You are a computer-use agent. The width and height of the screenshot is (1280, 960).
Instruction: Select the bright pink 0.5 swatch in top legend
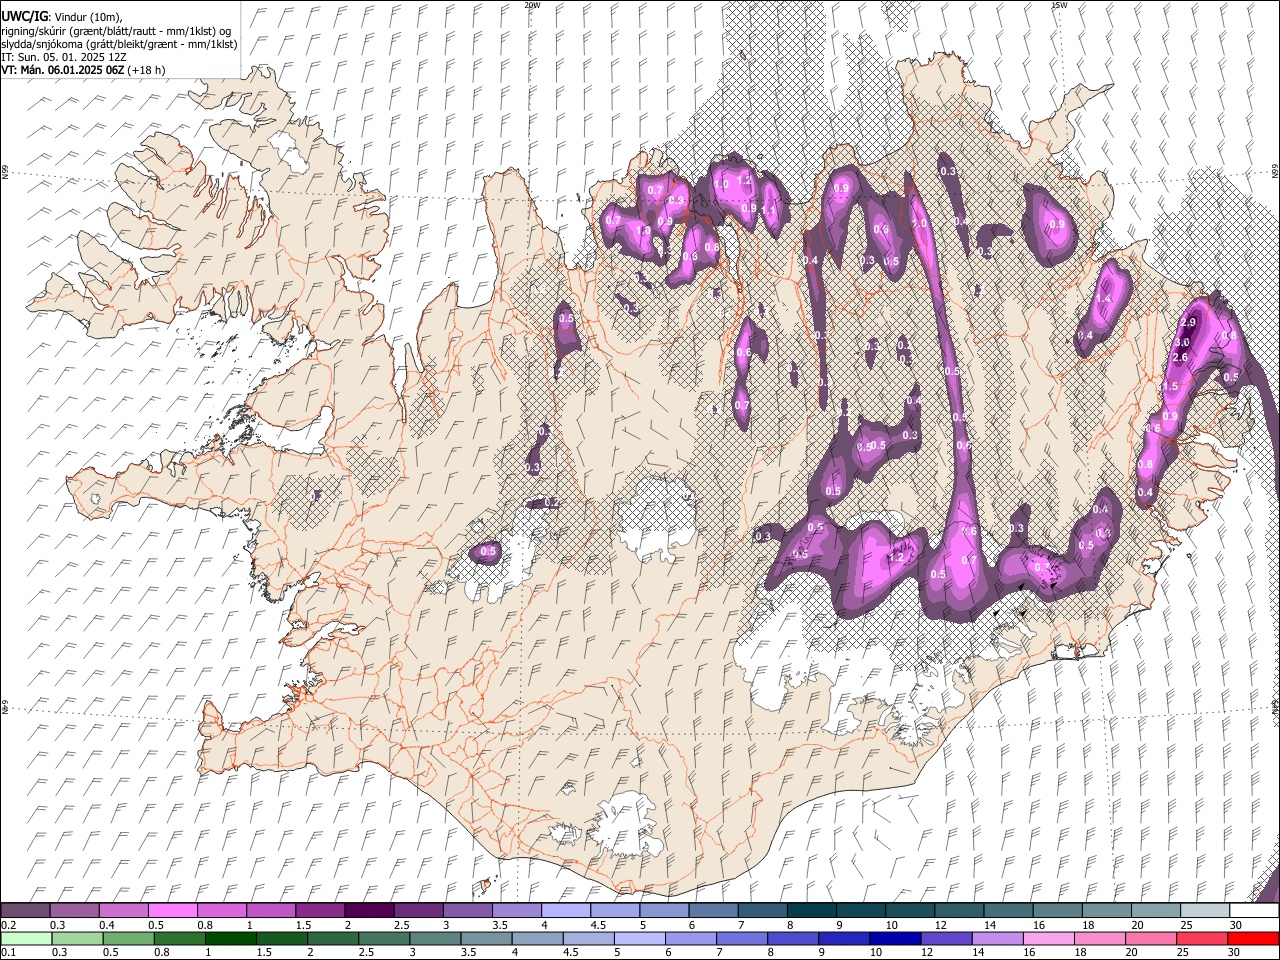coord(172,911)
